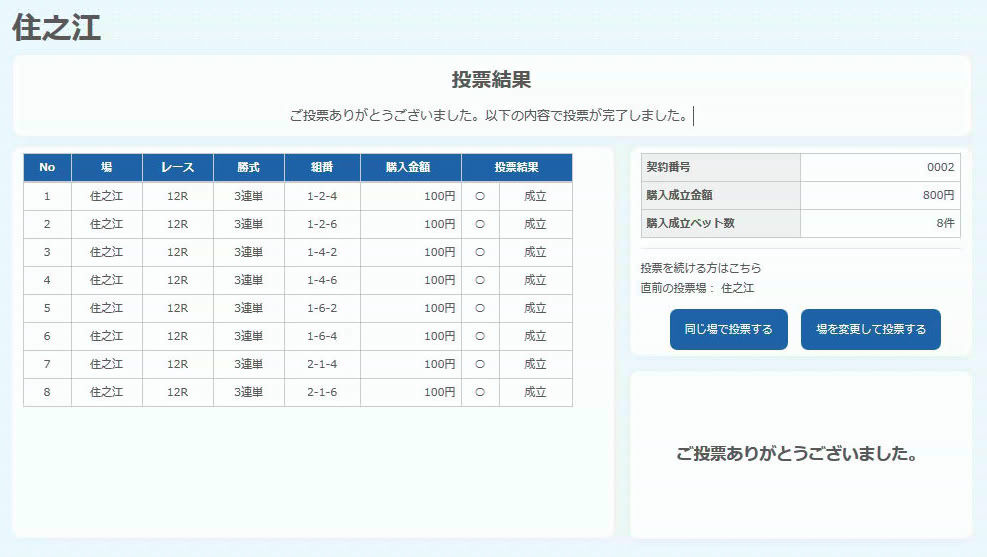
Task: Click 12R in the 1-2-6 row
Action: pyautogui.click(x=178, y=224)
